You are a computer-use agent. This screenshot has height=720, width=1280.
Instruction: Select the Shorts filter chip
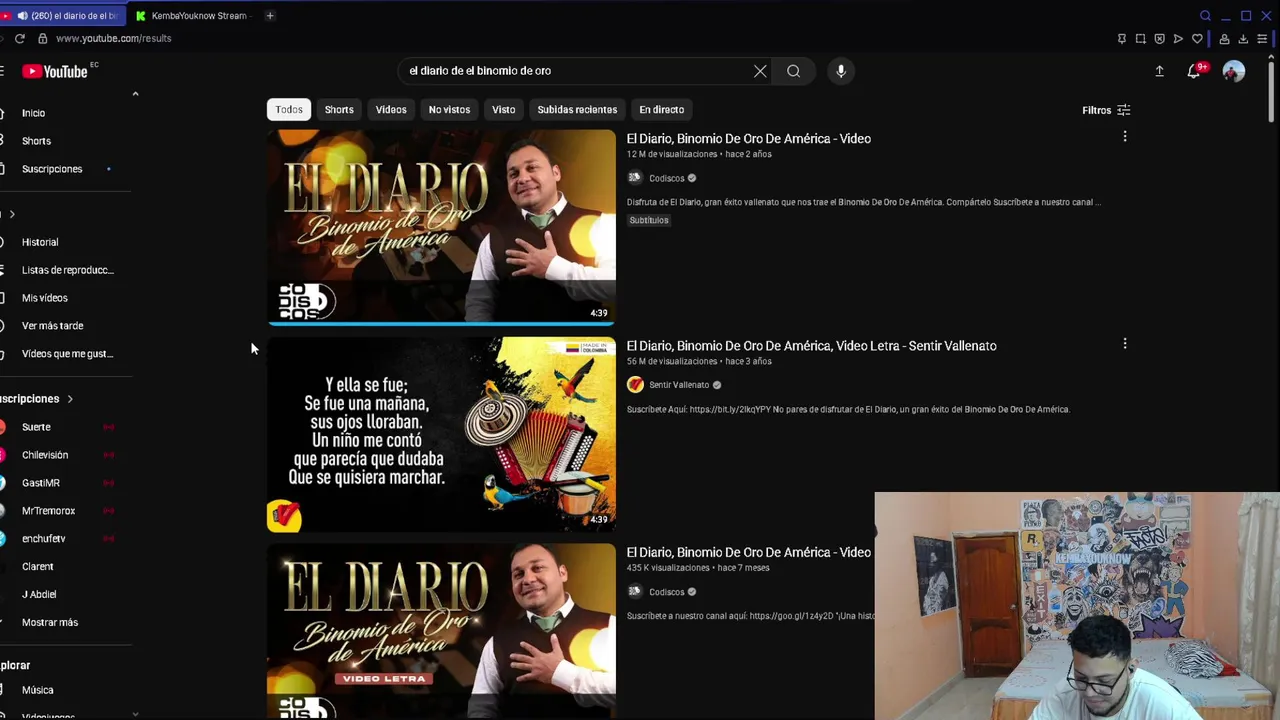(x=339, y=110)
